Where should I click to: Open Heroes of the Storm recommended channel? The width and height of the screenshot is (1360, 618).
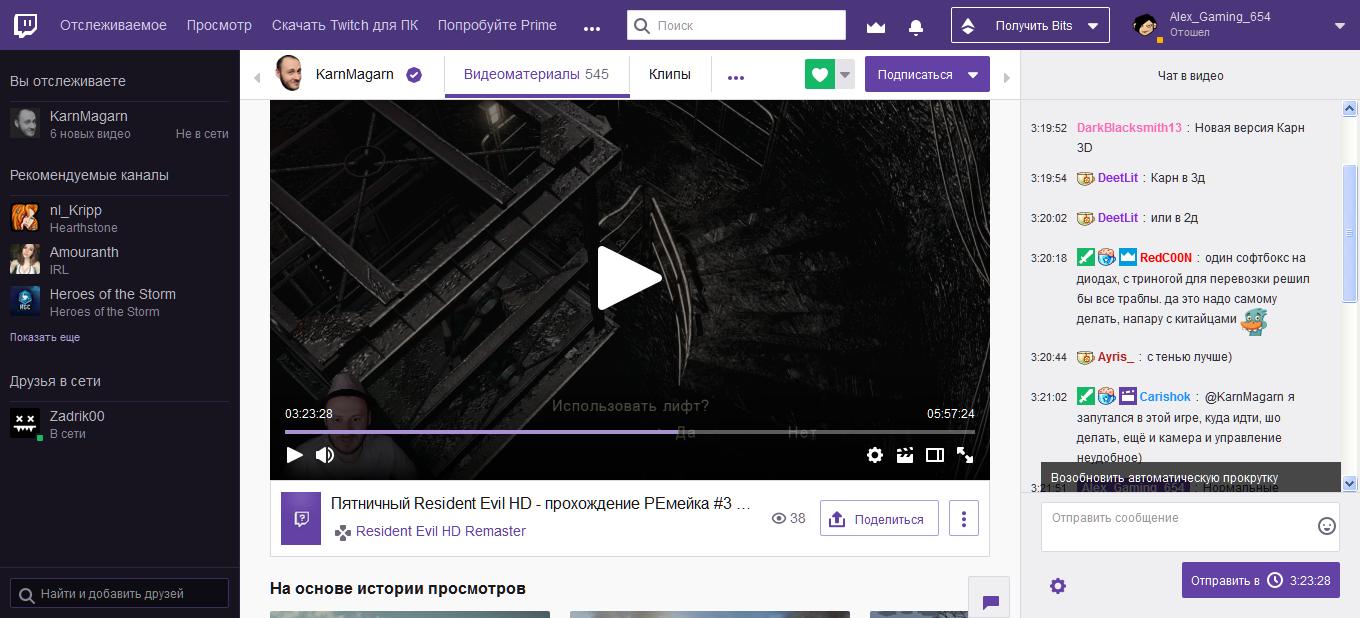[x=120, y=302]
